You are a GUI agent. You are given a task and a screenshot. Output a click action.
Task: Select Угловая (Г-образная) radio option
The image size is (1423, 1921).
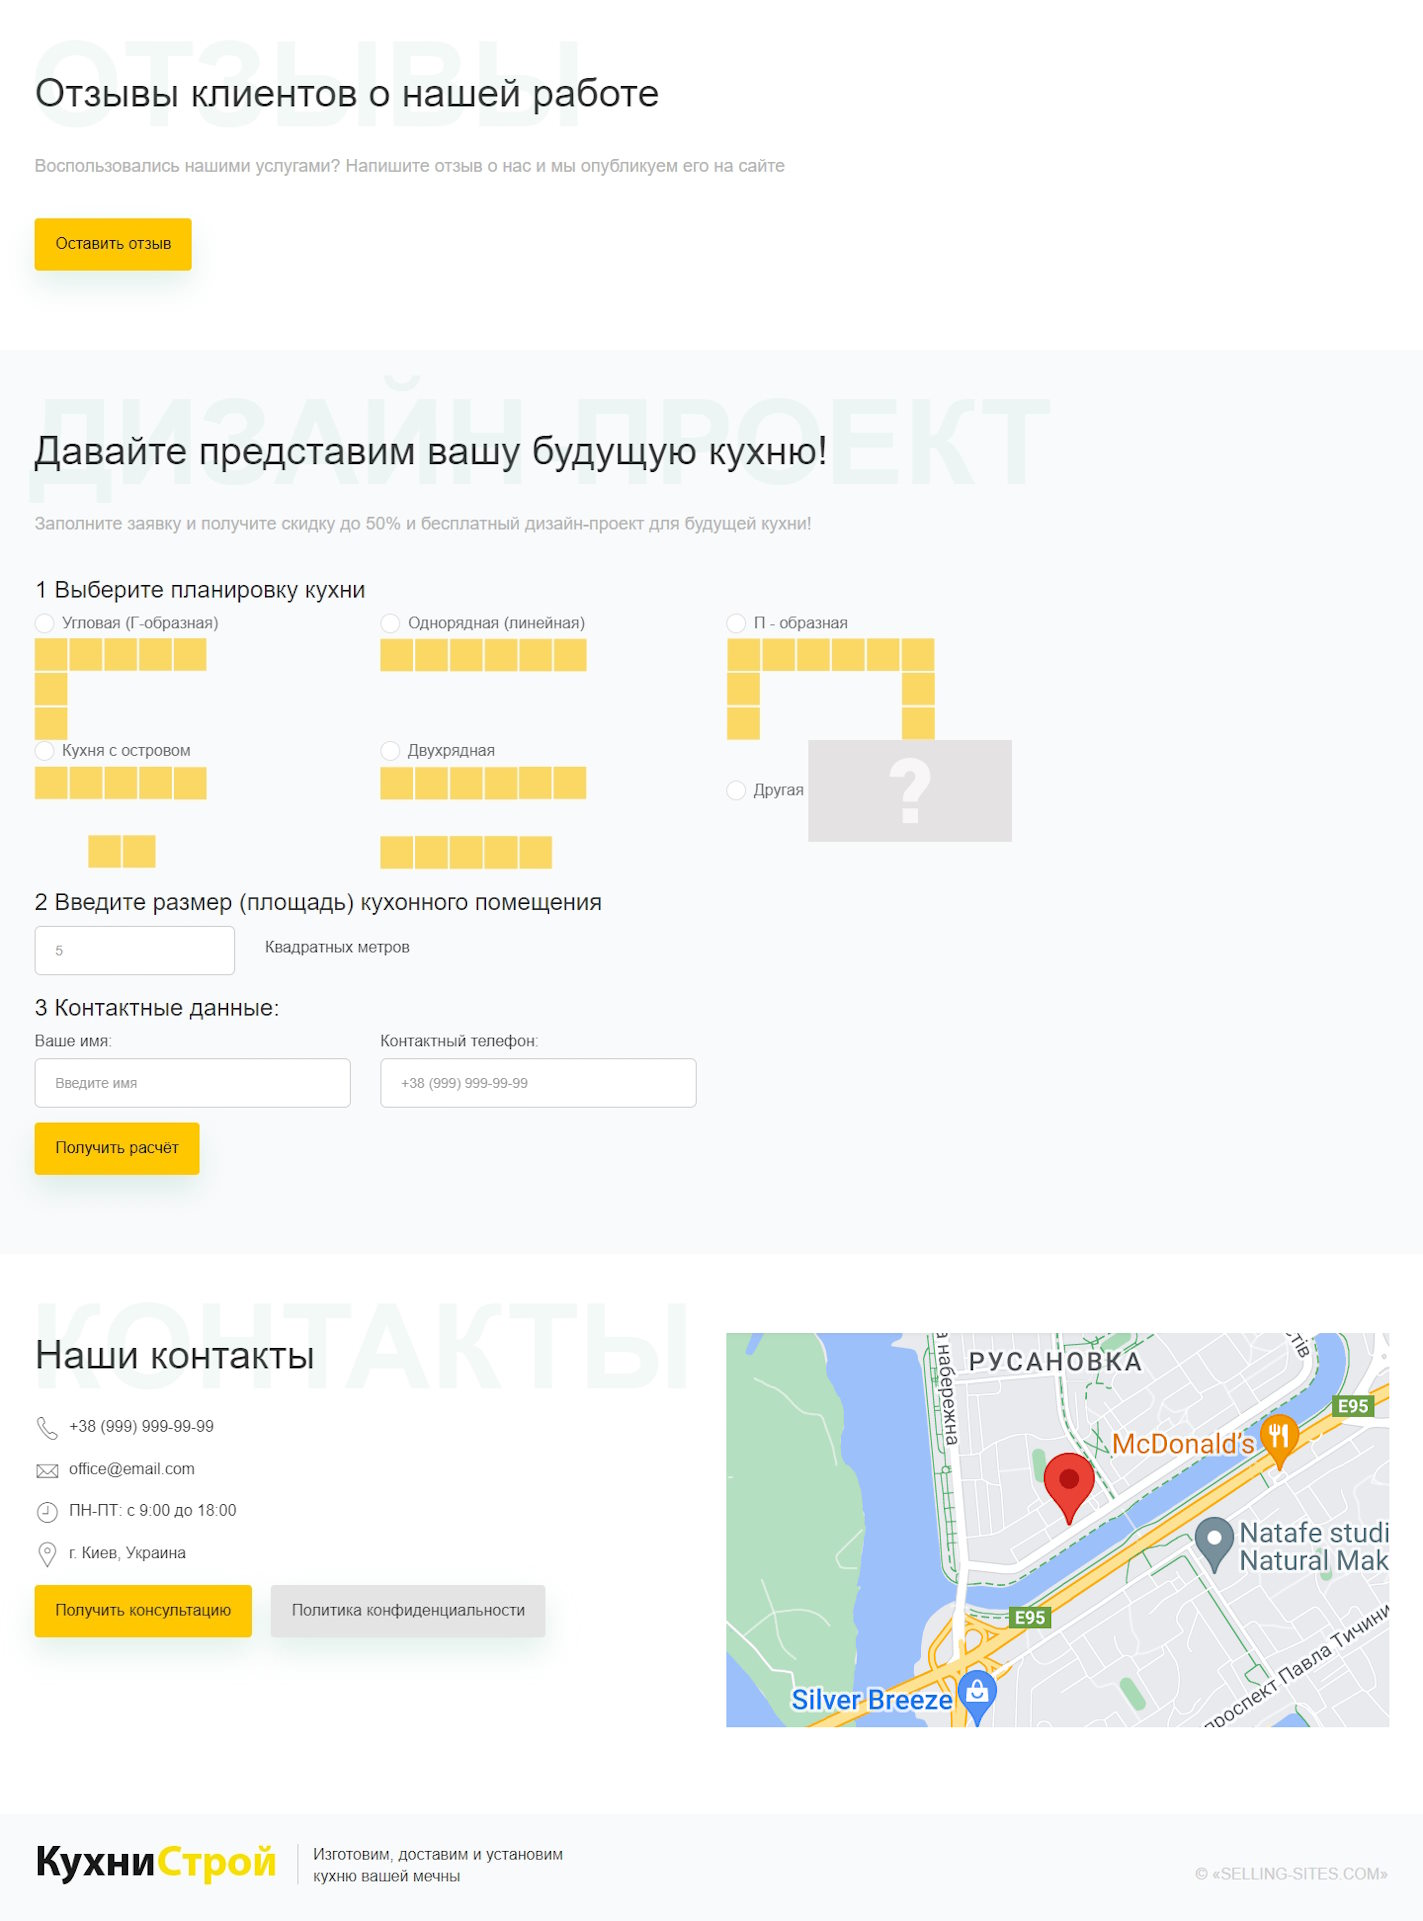45,623
